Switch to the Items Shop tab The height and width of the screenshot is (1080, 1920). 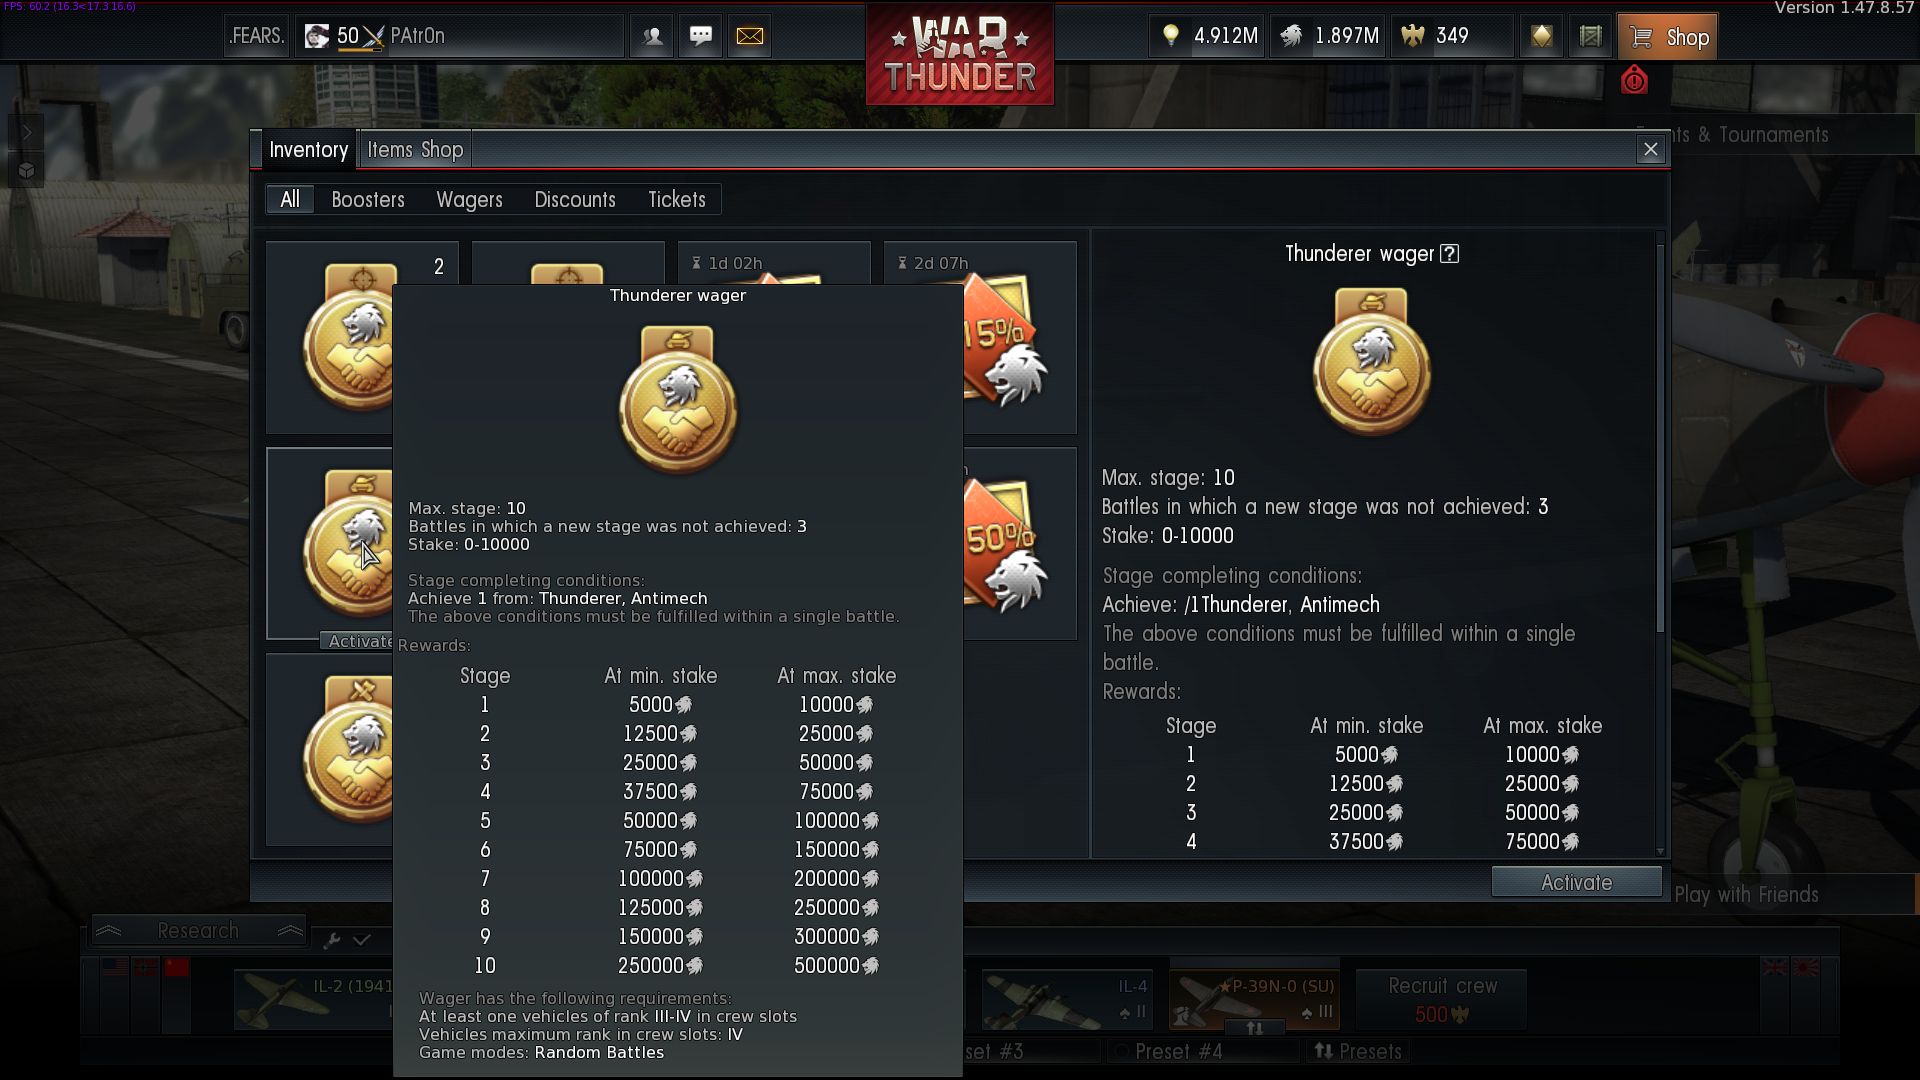[415, 150]
